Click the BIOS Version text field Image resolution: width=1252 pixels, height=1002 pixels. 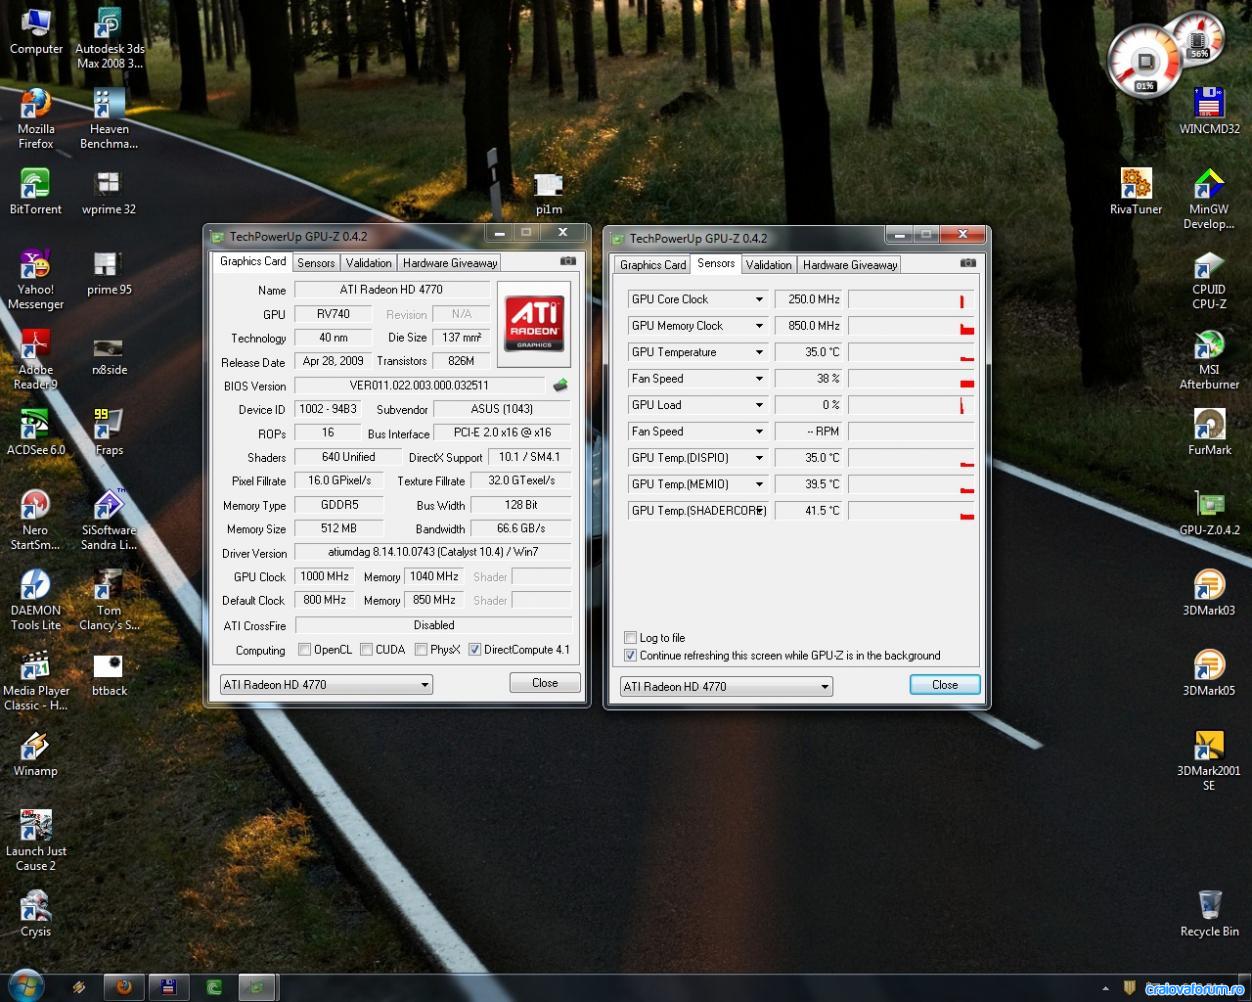[x=420, y=385]
